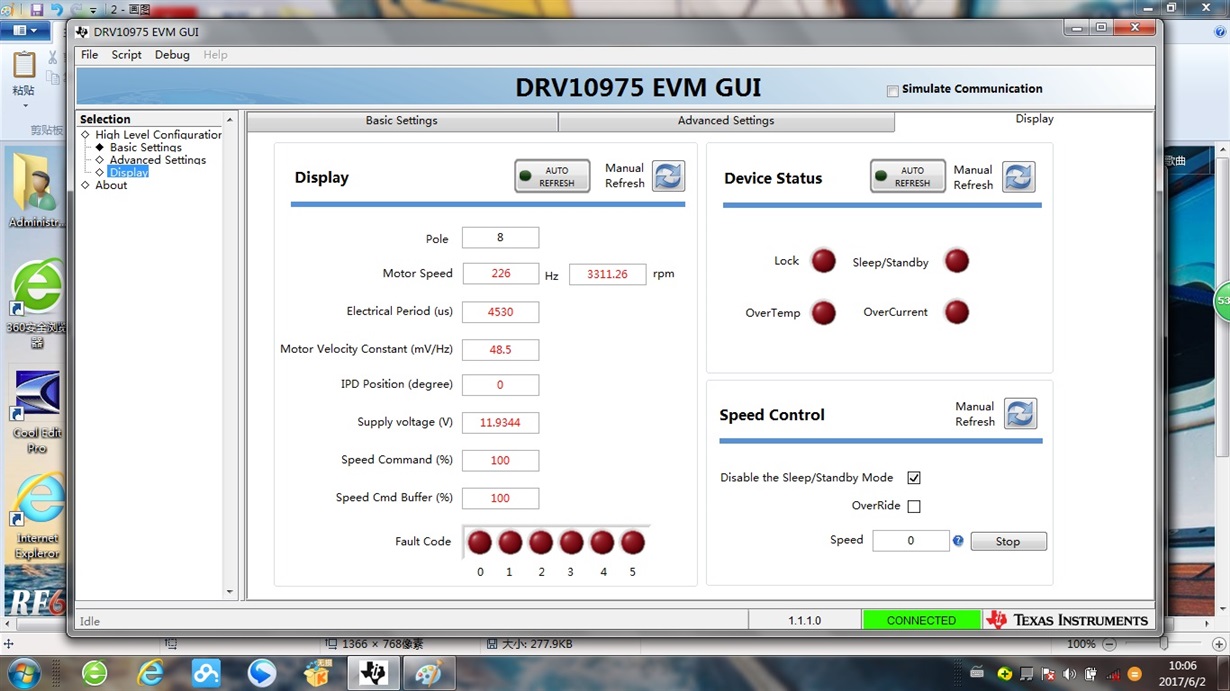Click the IPD Position field
Viewport: 1230px width, 691px height.
point(500,385)
